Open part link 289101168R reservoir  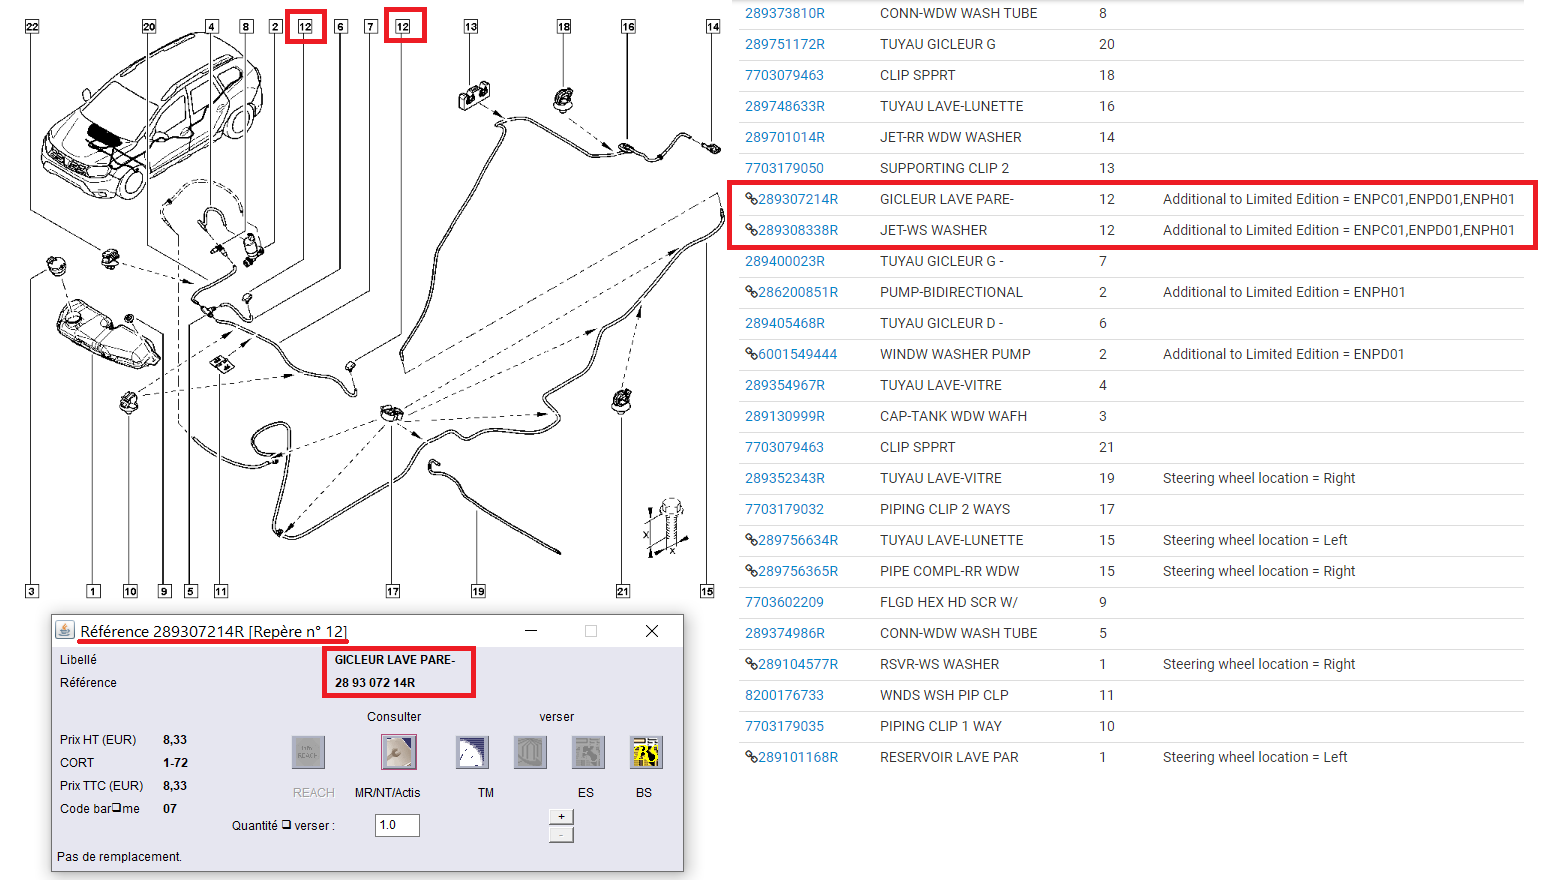(797, 757)
